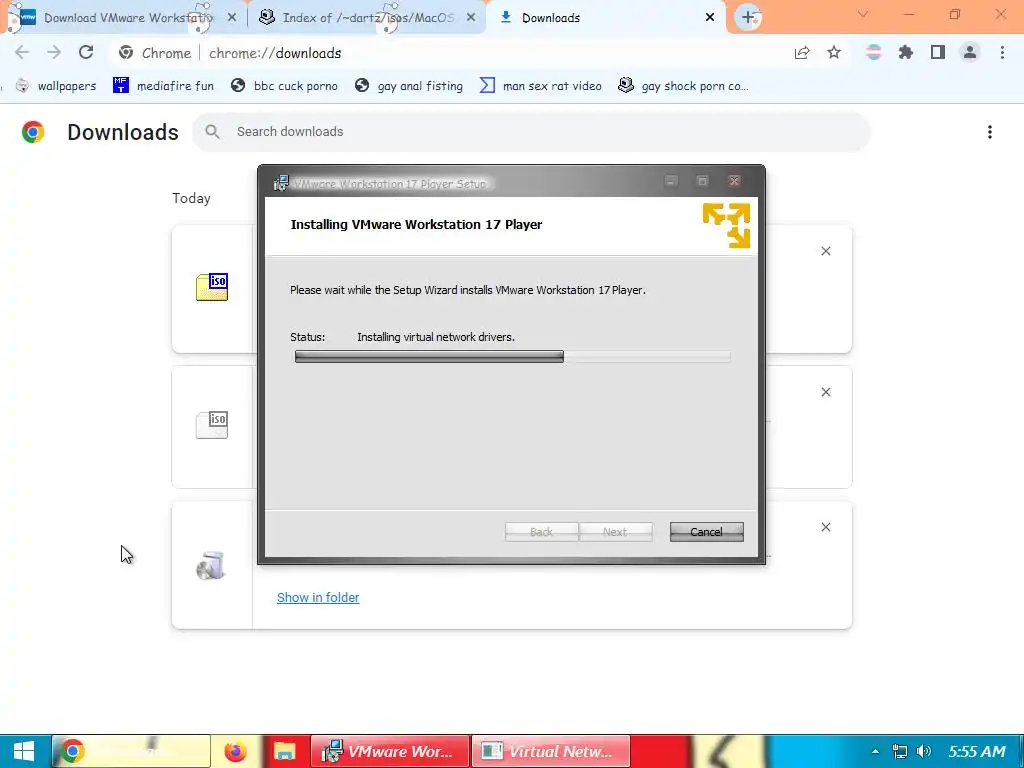Viewport: 1024px width, 768px height.
Task: Click the VMware Player Setup title bar icon
Action: point(281,183)
